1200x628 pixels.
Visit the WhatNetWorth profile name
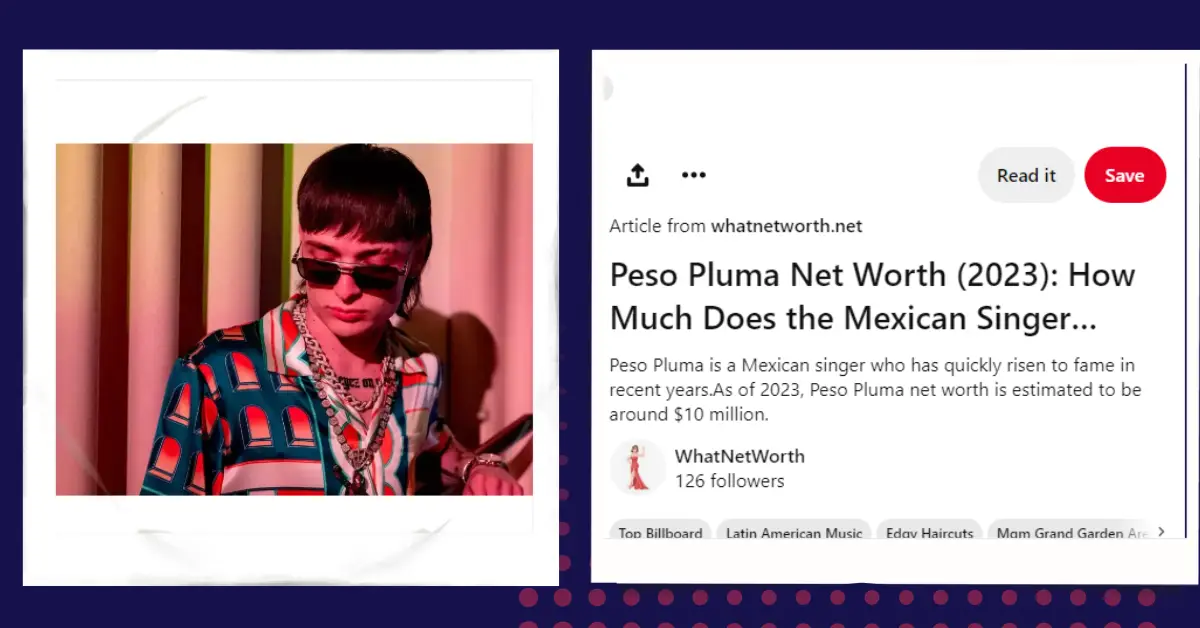point(740,456)
